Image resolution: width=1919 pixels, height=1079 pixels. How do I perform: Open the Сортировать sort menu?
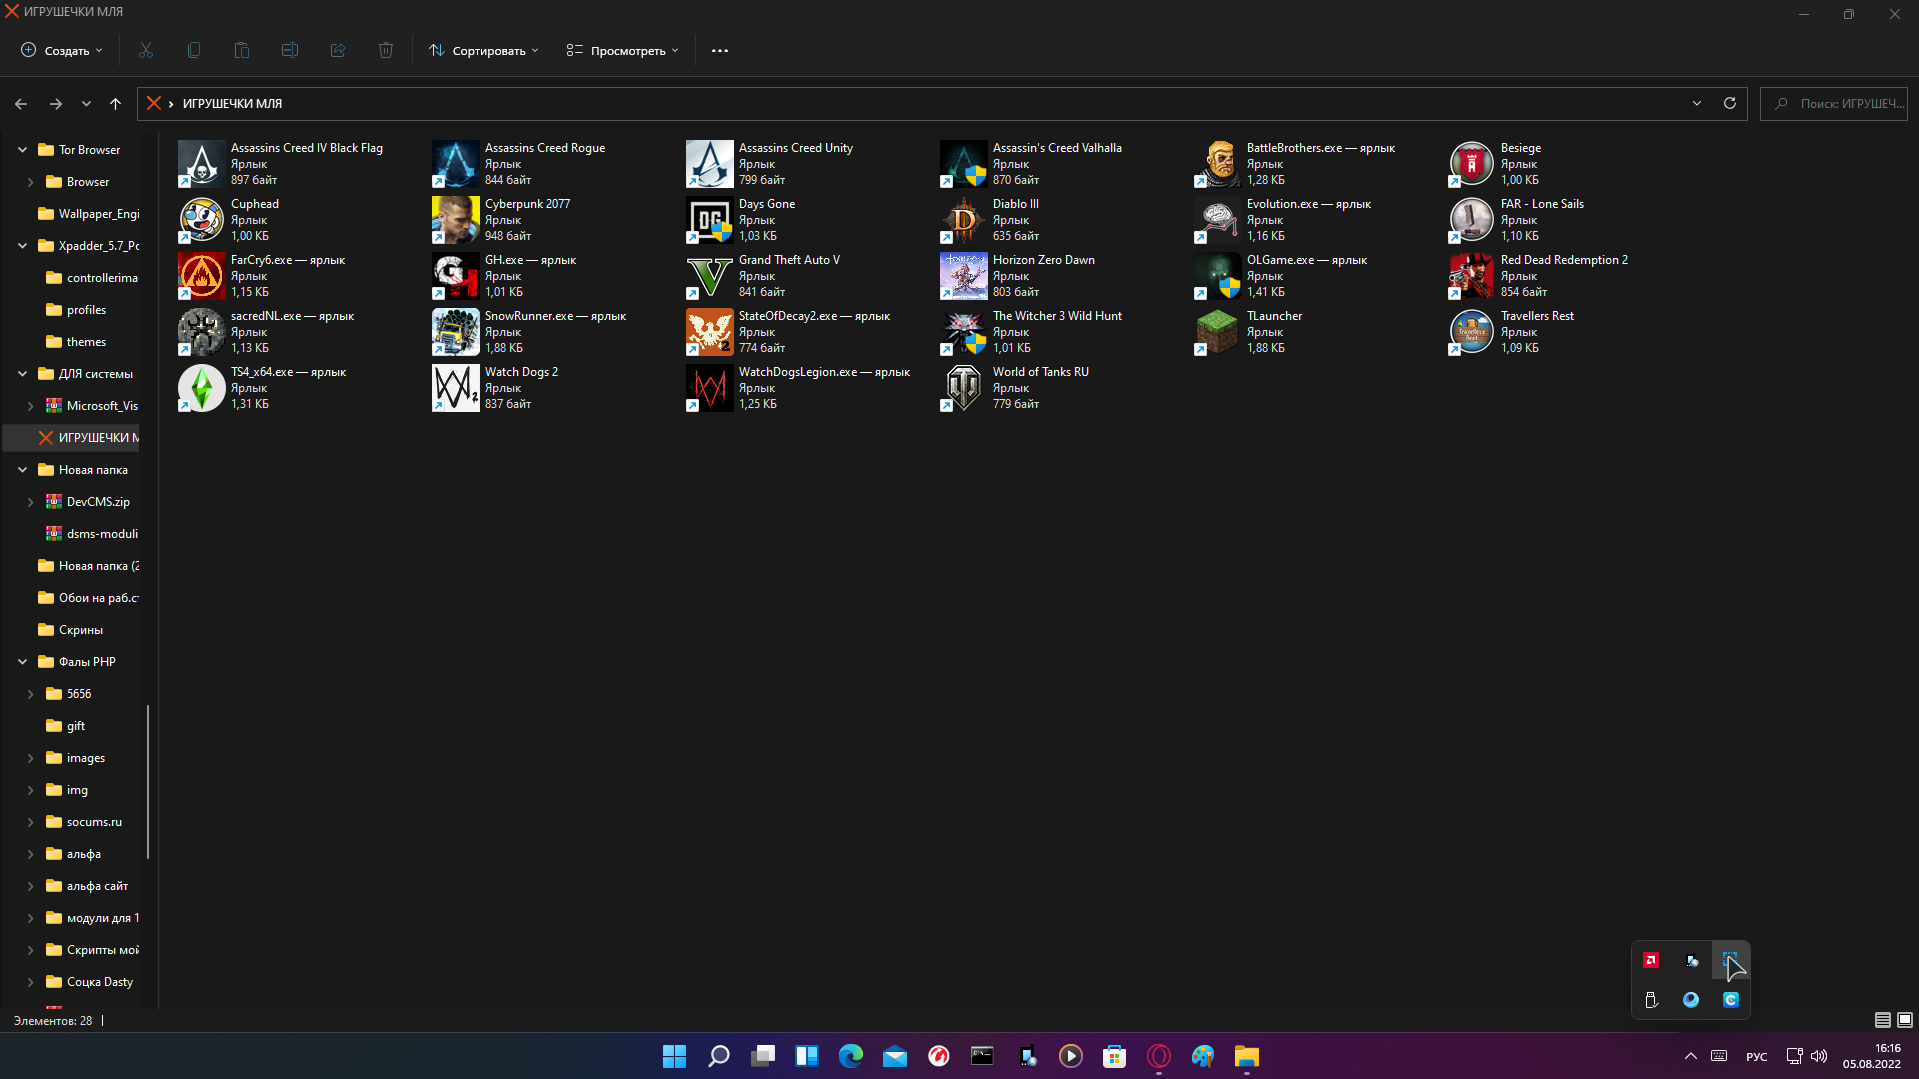484,50
